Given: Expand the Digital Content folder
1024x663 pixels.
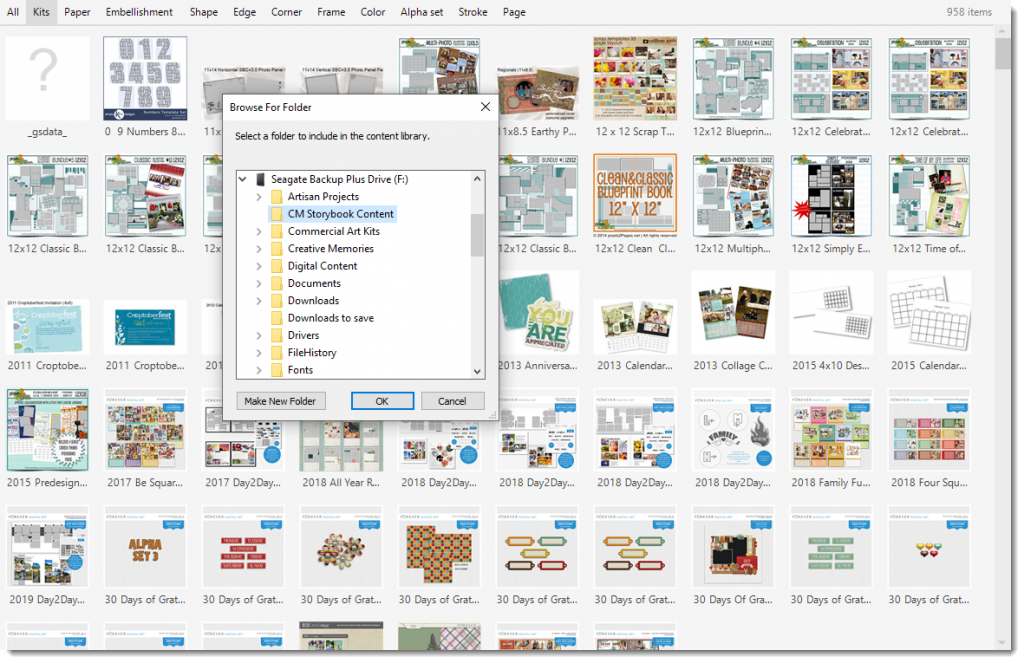Looking at the screenshot, I should pyautogui.click(x=259, y=266).
